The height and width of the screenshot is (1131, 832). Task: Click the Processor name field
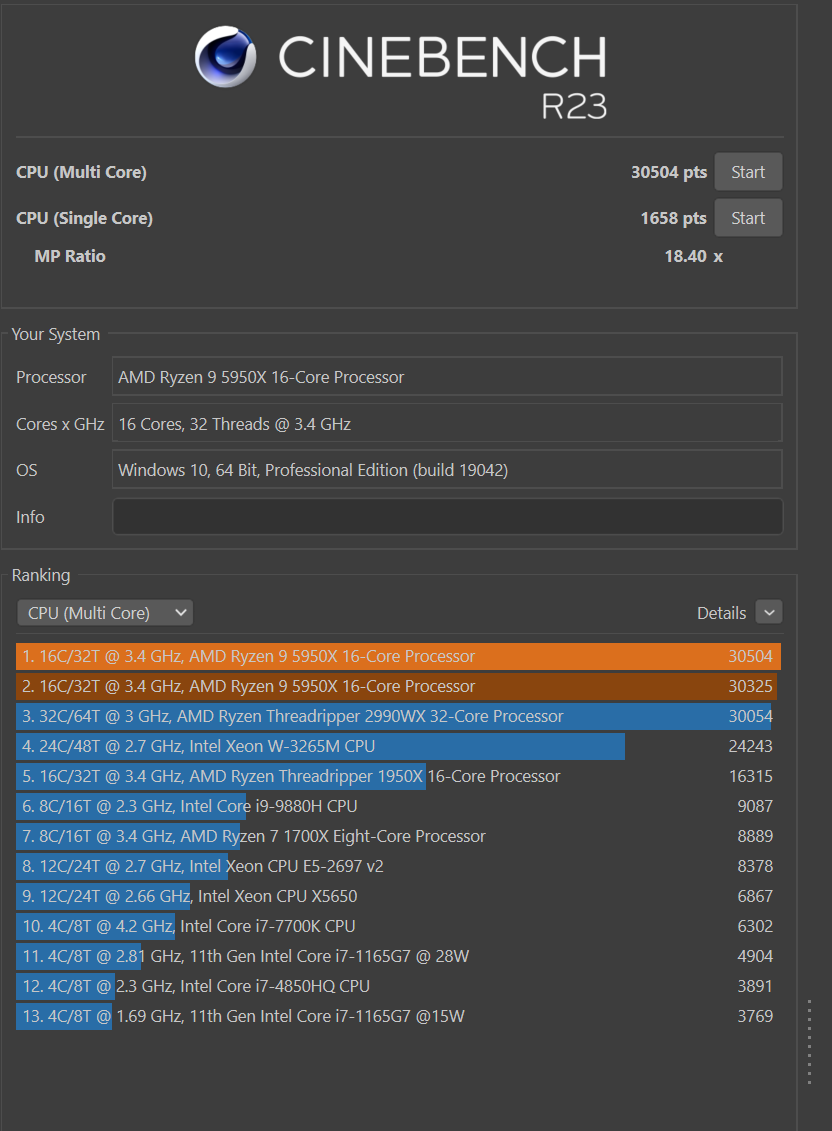[x=447, y=377]
